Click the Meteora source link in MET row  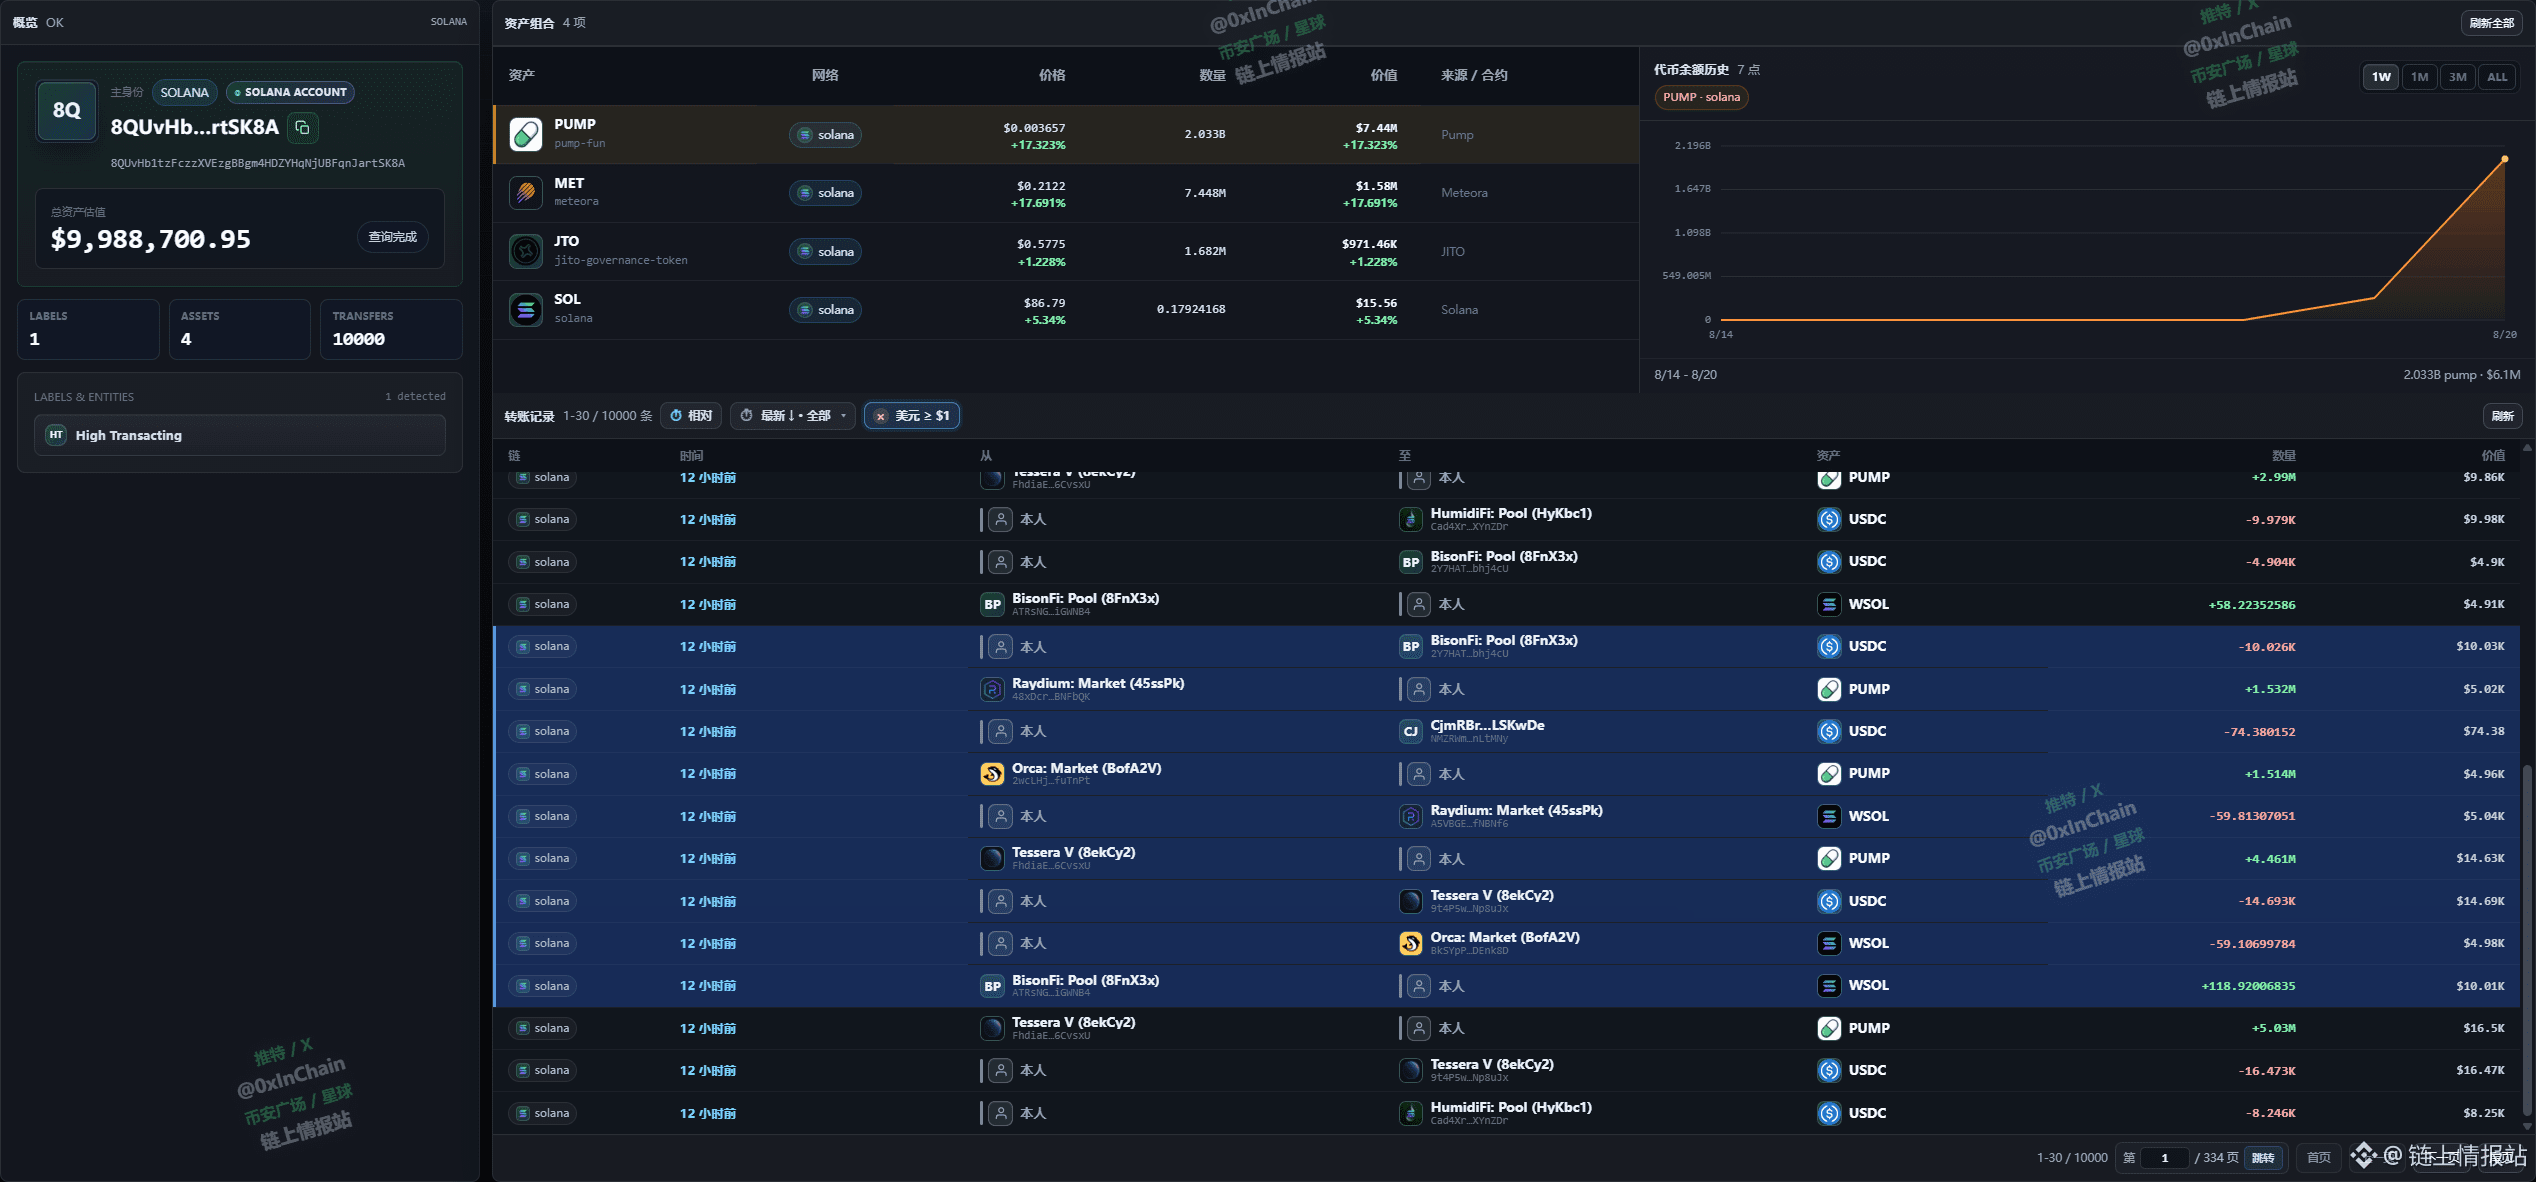pyautogui.click(x=1464, y=193)
